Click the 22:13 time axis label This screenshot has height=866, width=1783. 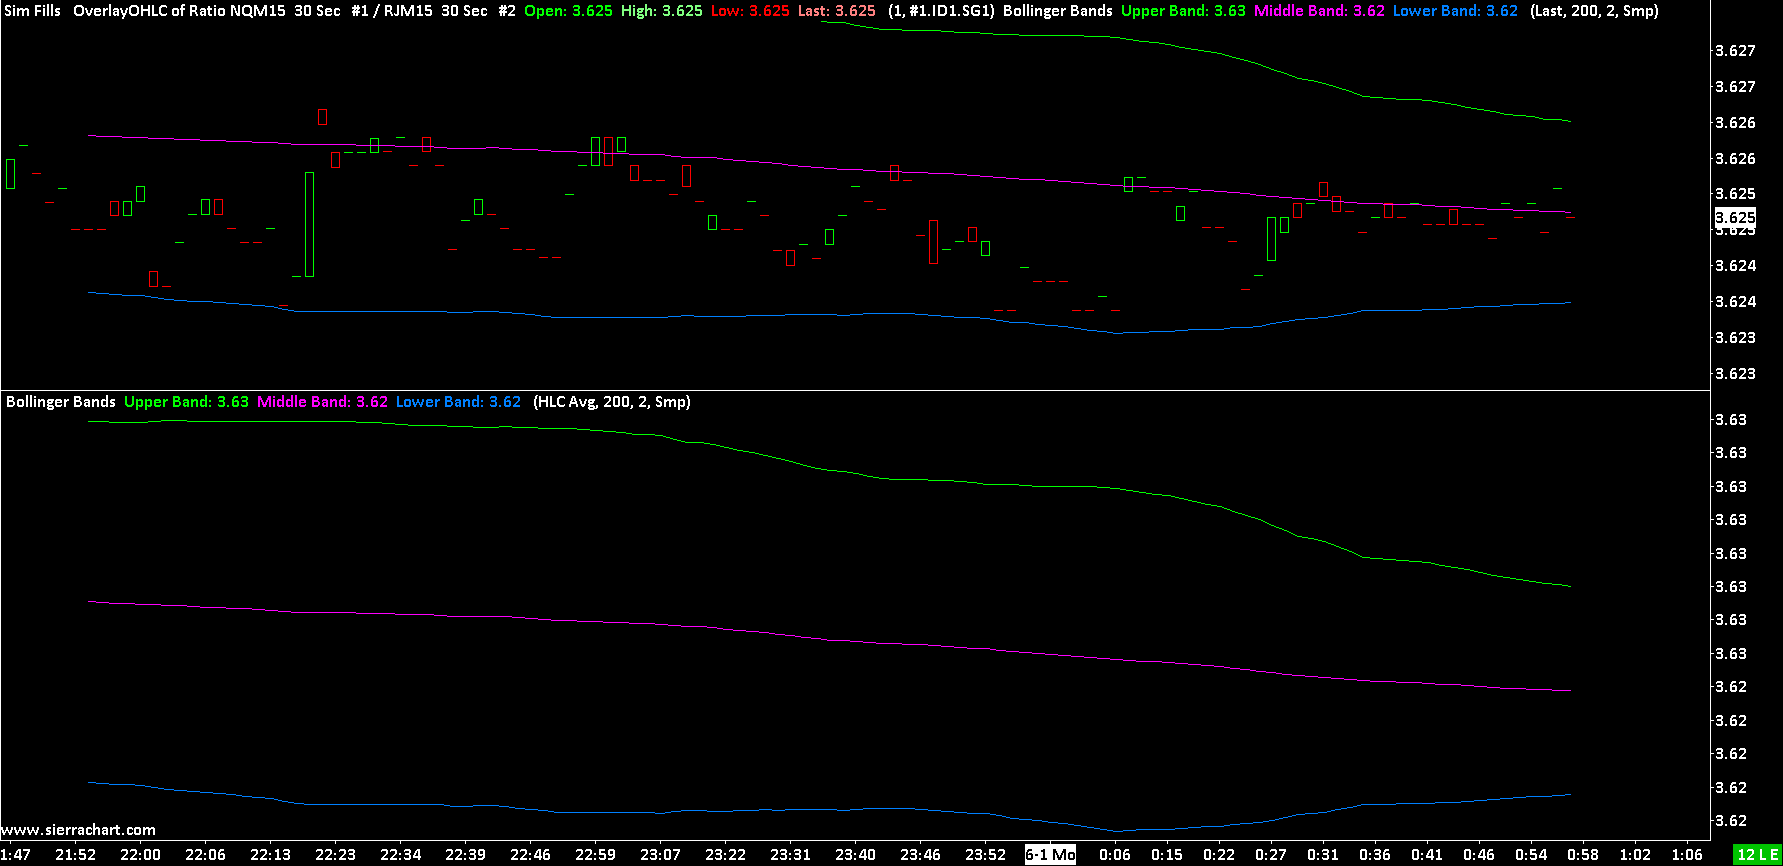270,855
